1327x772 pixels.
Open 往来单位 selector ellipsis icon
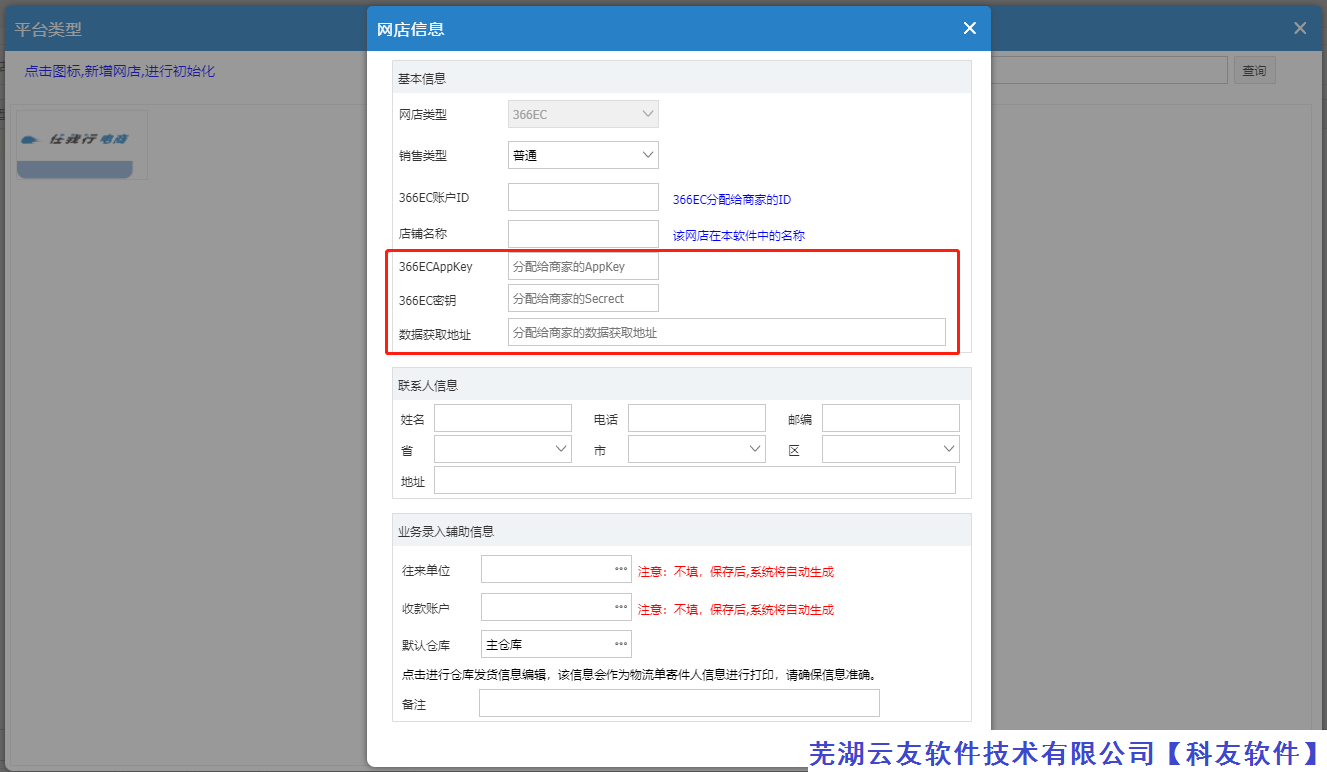click(621, 569)
